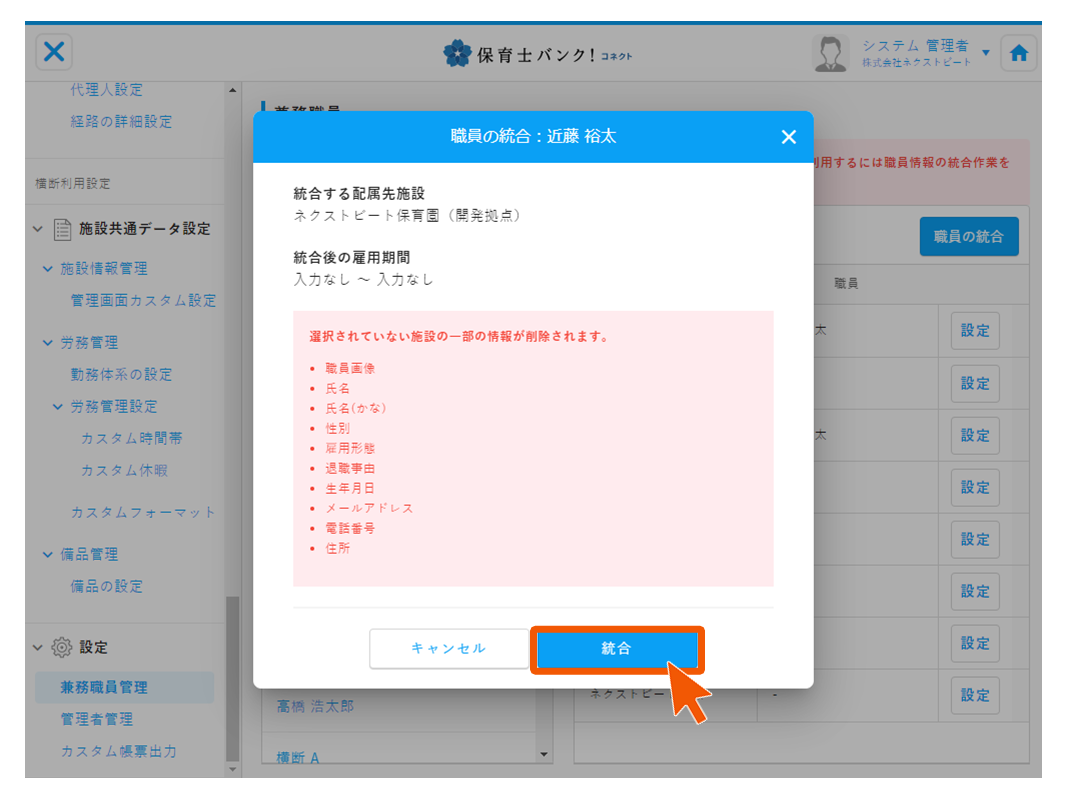Select 高橋 浩太郎 in the staff list
The image size is (1067, 800).
315,706
